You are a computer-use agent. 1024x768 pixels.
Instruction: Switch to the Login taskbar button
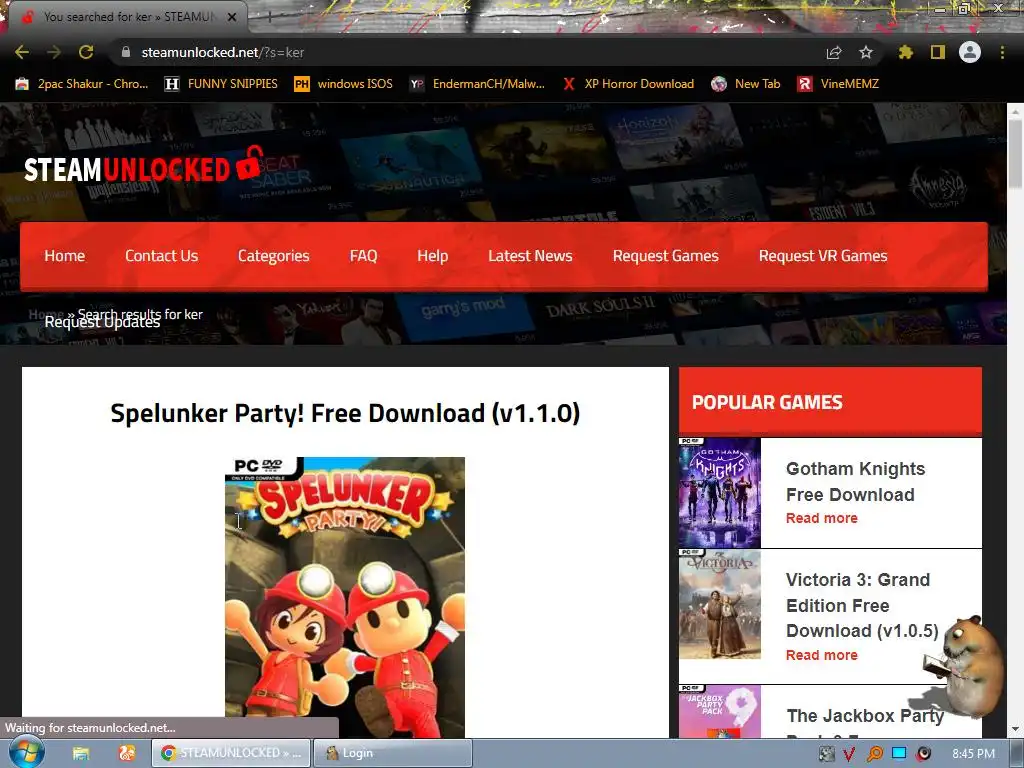pos(392,753)
